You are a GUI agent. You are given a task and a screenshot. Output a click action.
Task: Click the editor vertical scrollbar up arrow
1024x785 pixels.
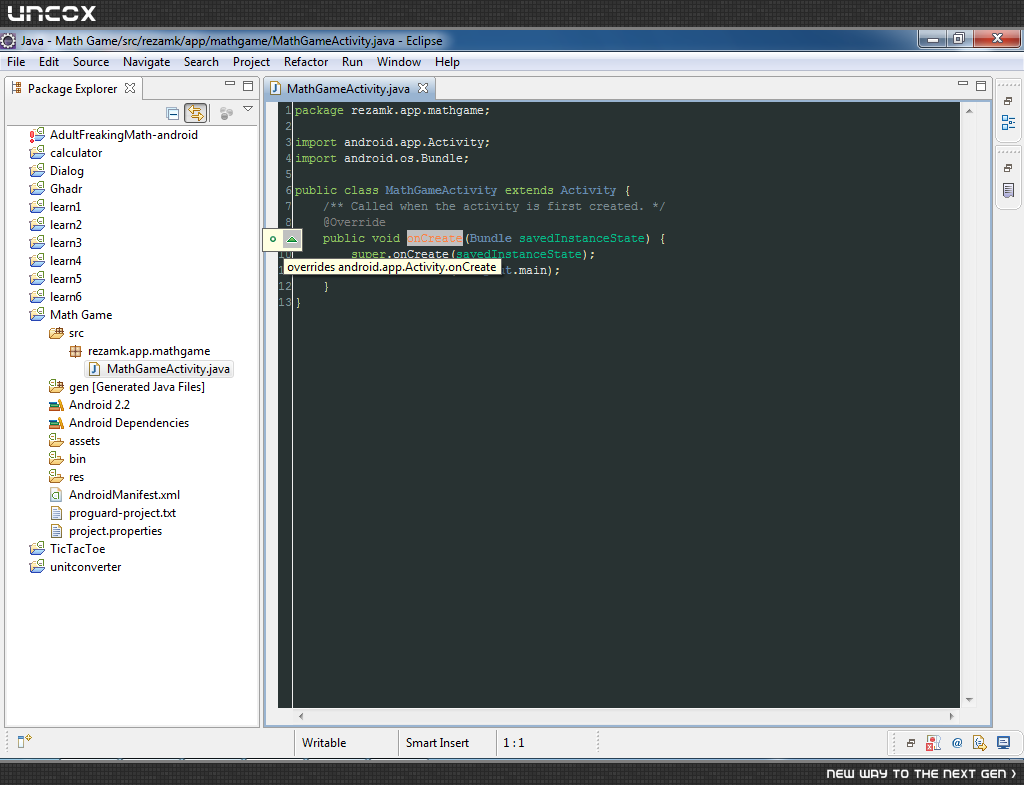[x=969, y=111]
